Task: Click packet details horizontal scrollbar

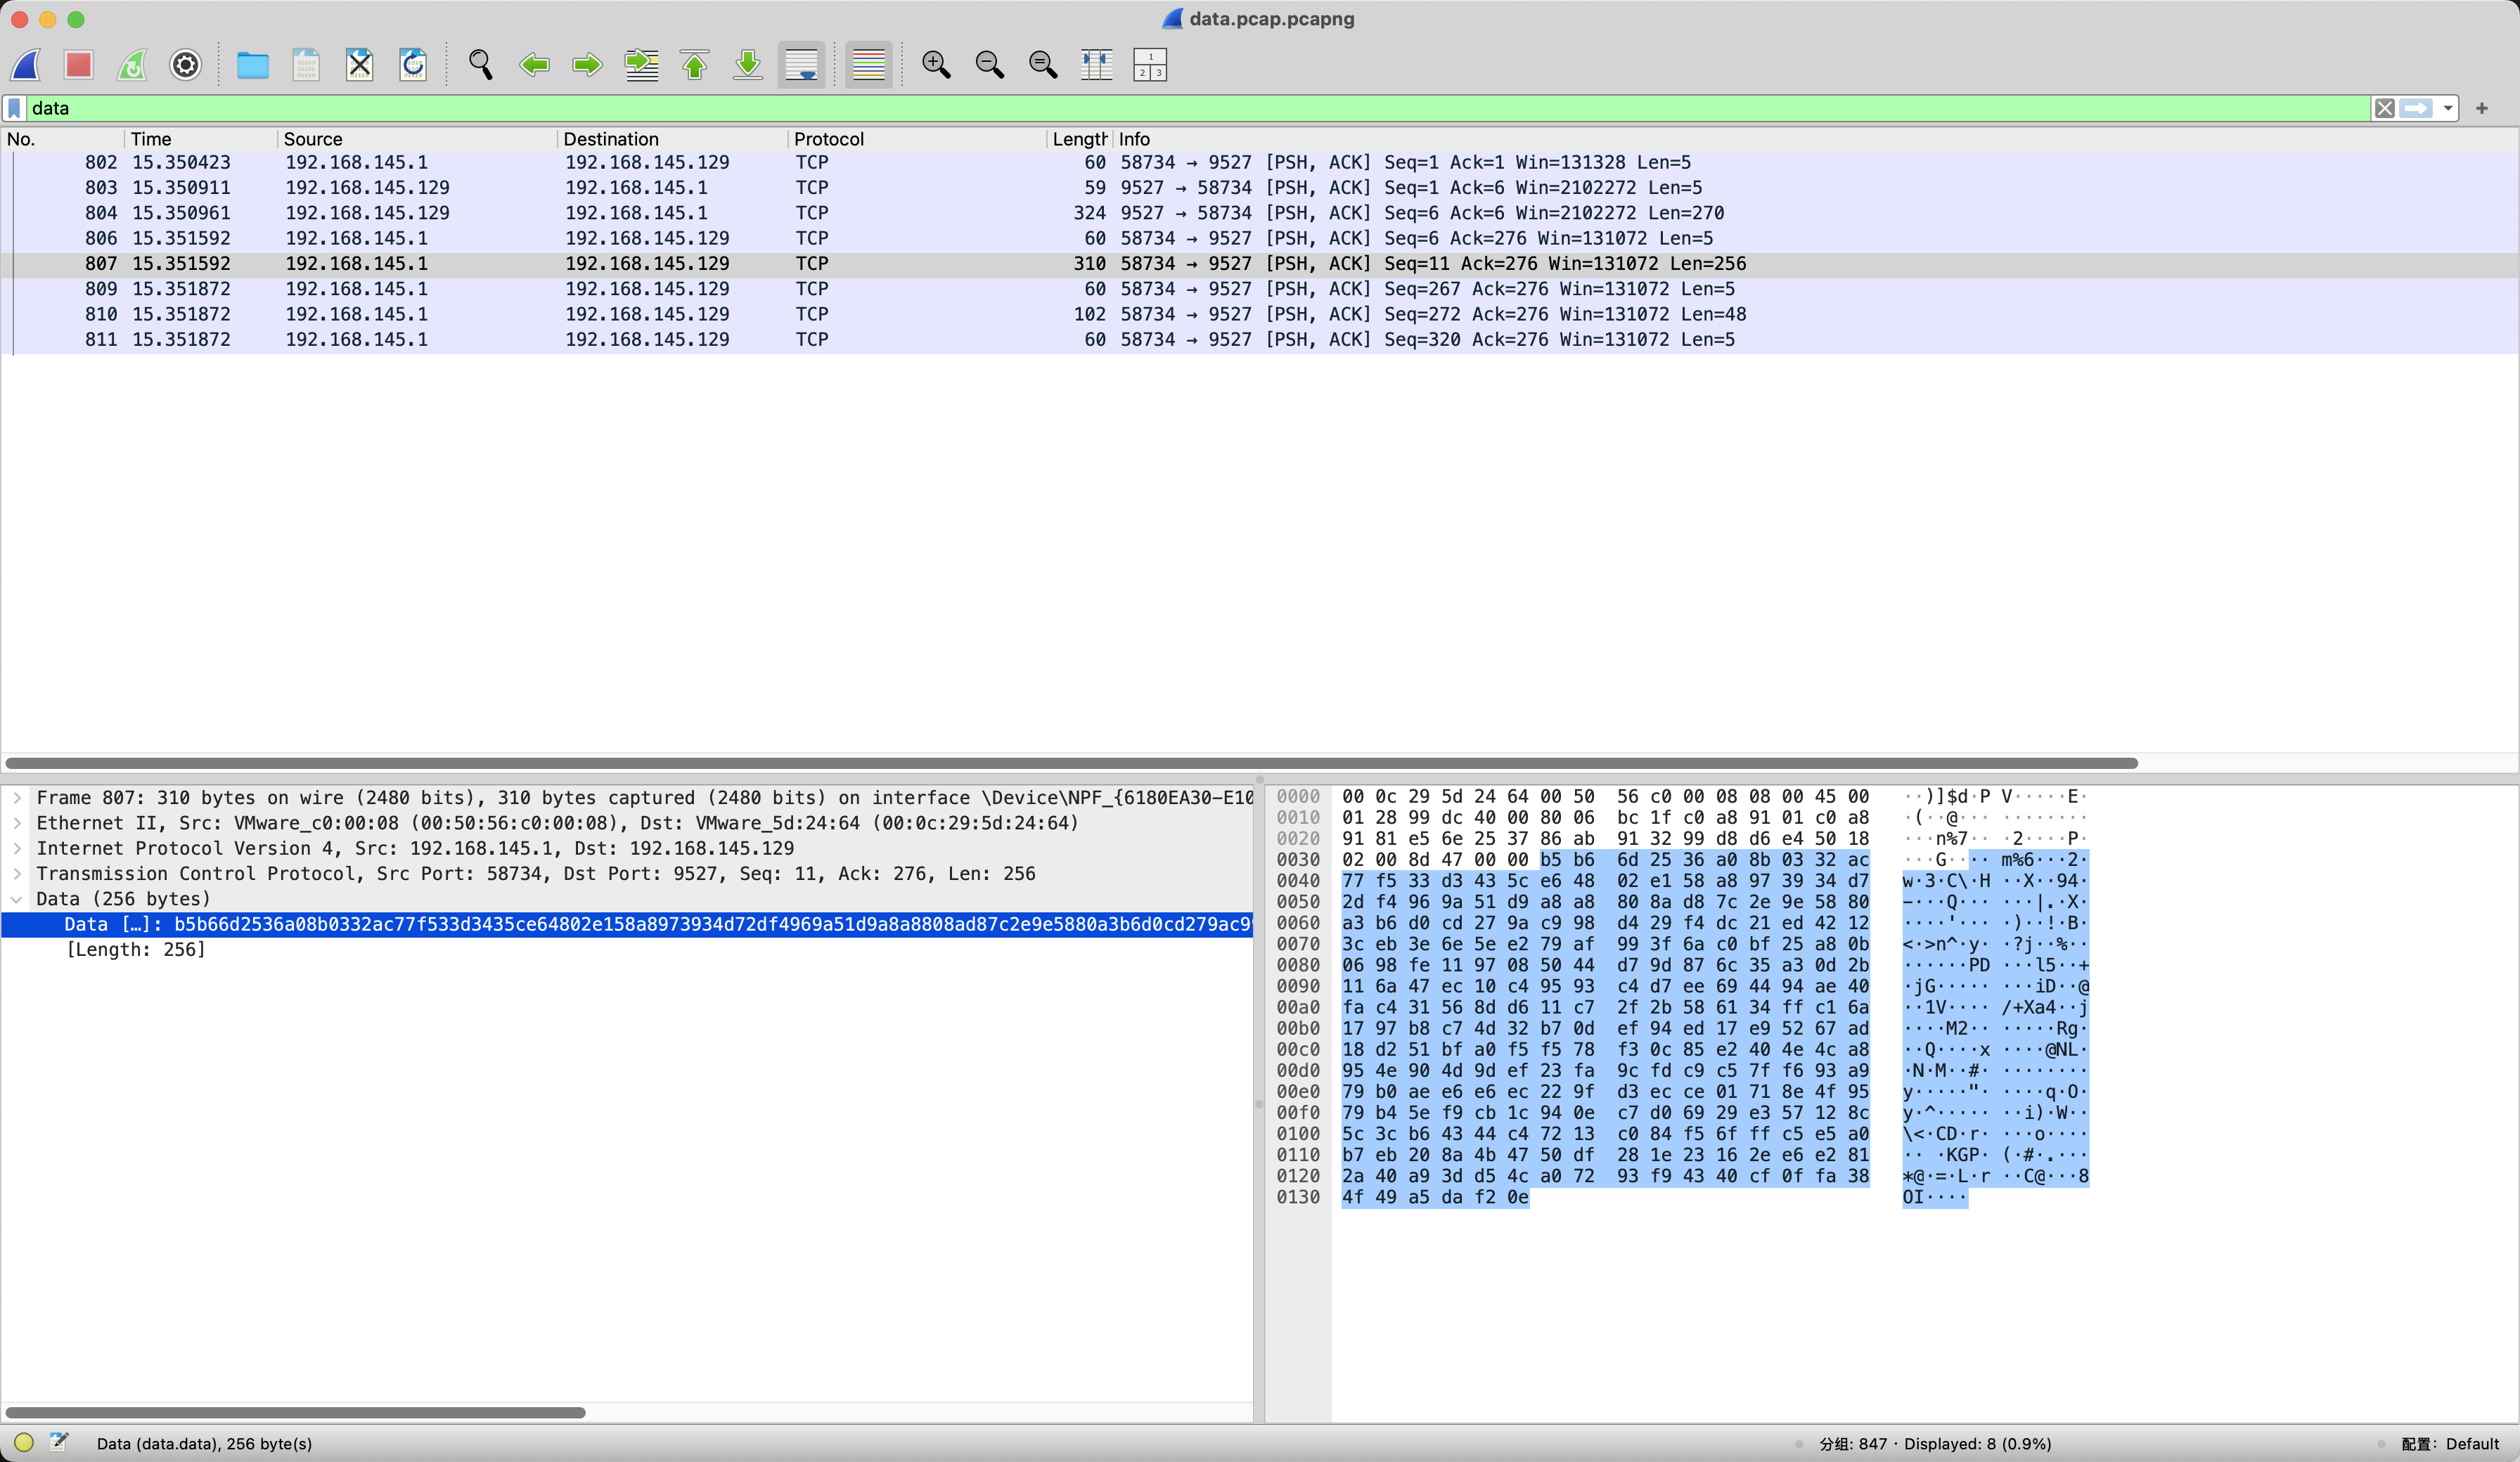Action: click(x=295, y=1413)
